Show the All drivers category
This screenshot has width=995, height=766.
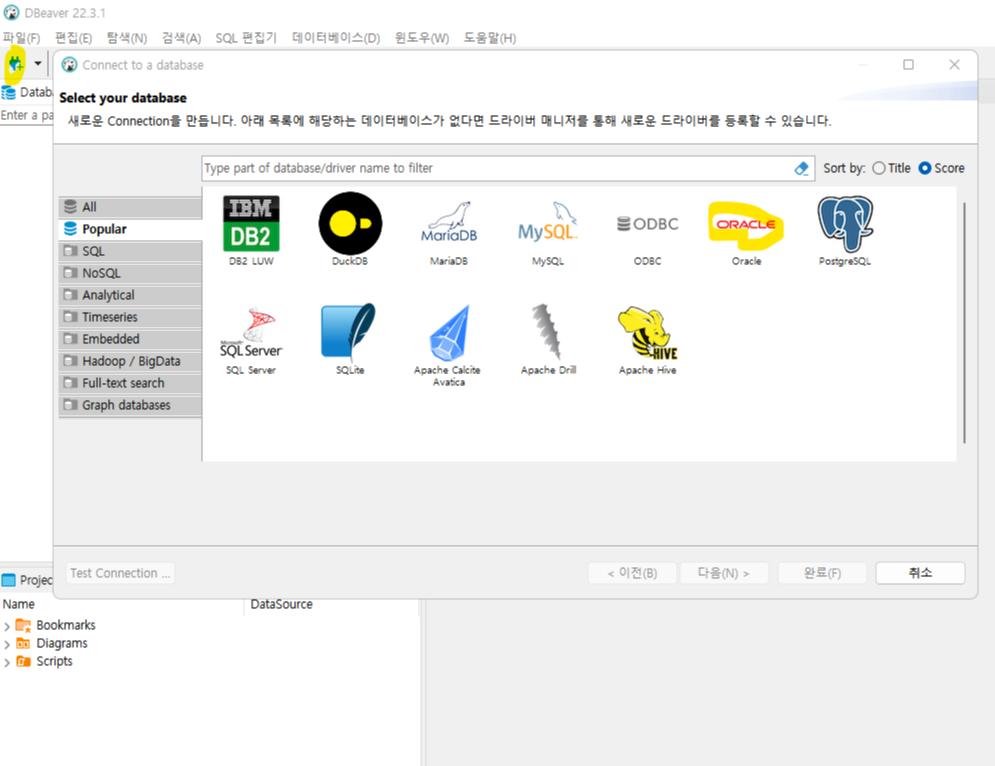click(x=130, y=207)
